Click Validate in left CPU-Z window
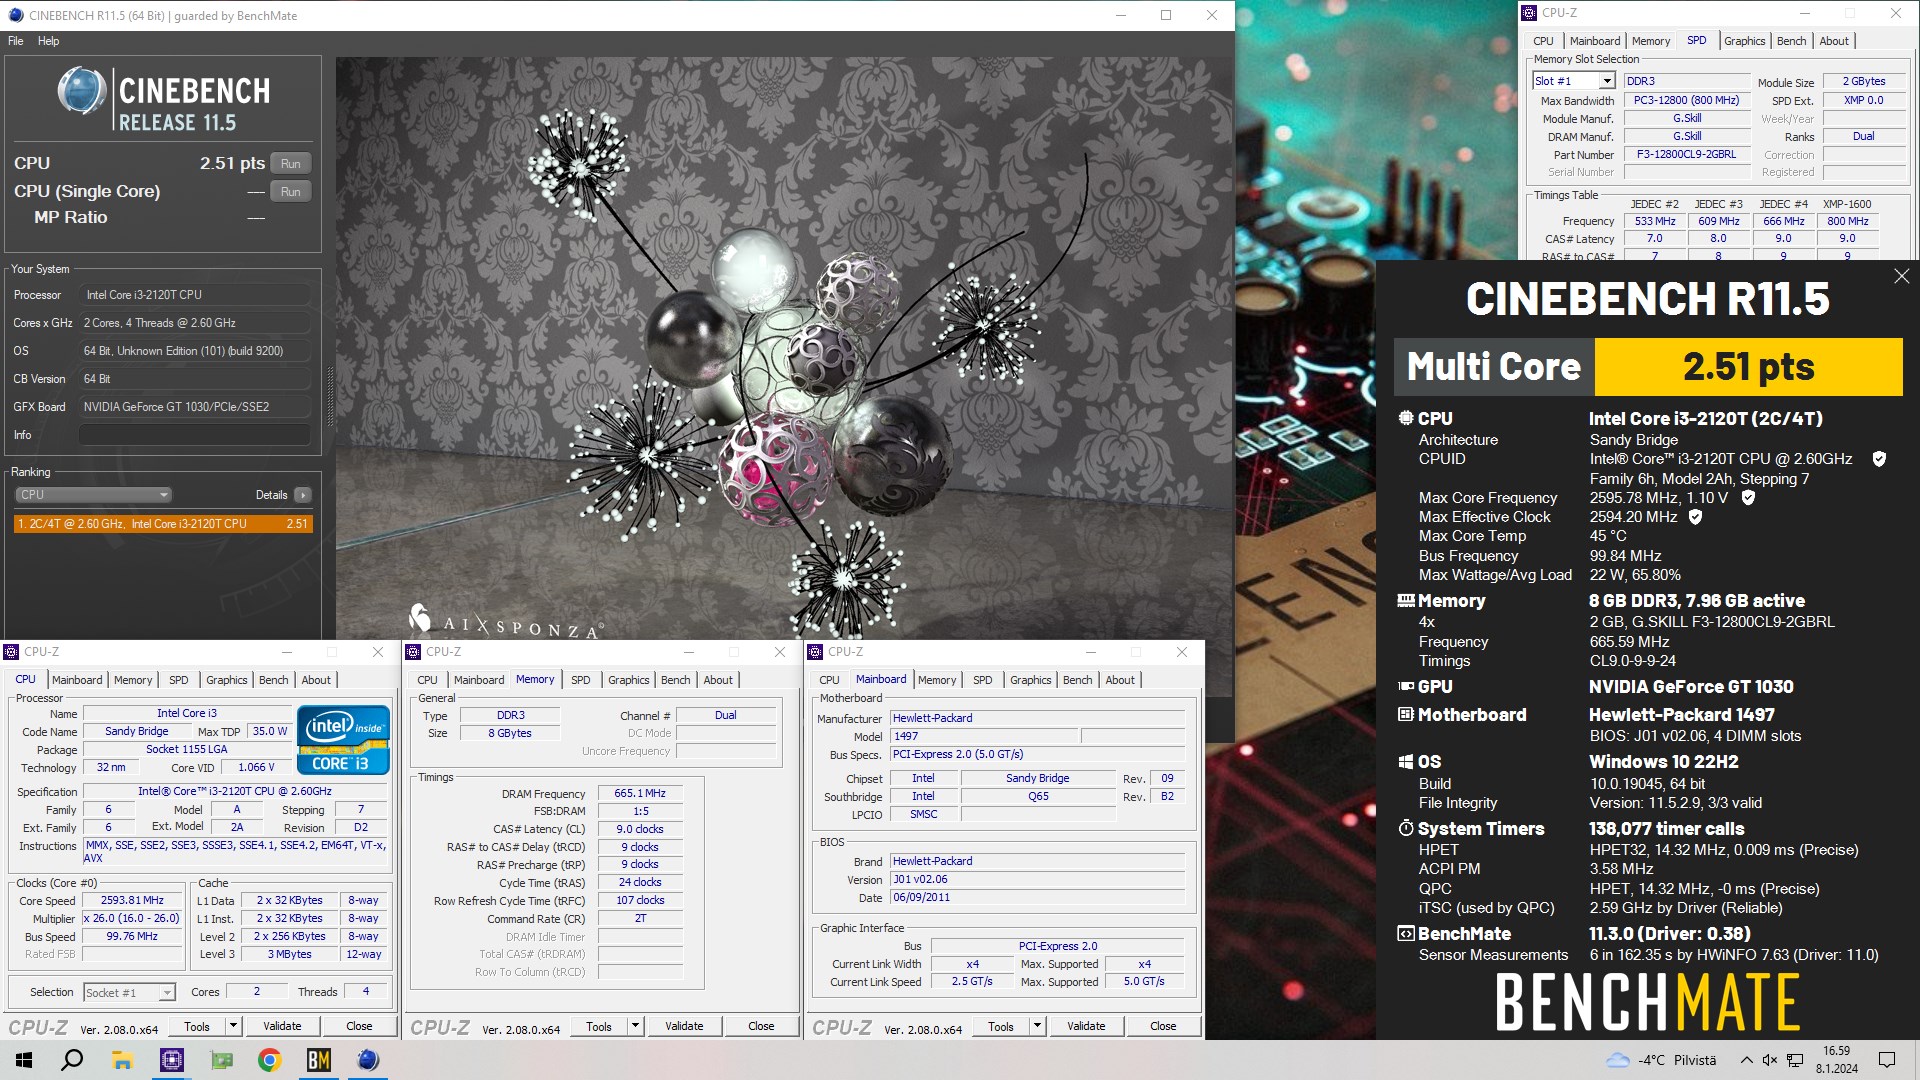Image resolution: width=1920 pixels, height=1080 pixels. [282, 1026]
